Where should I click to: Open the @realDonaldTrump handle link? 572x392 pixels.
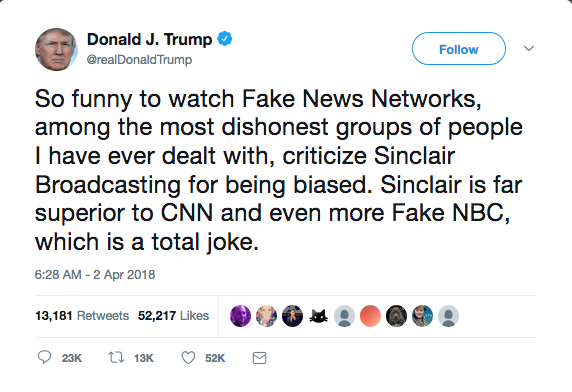pos(139,59)
